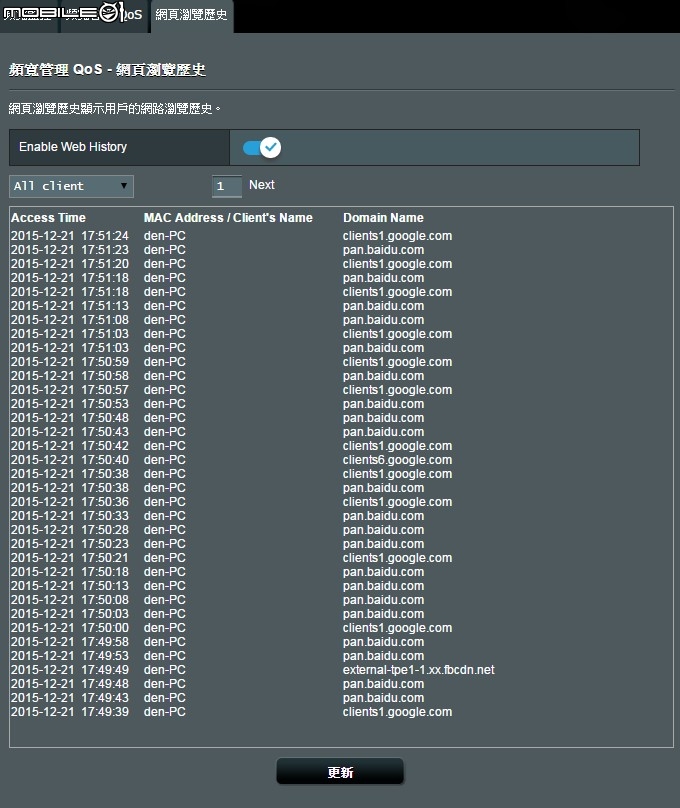Click clients1.google.com in 17:49:39 row
680x808 pixels.
click(x=397, y=712)
